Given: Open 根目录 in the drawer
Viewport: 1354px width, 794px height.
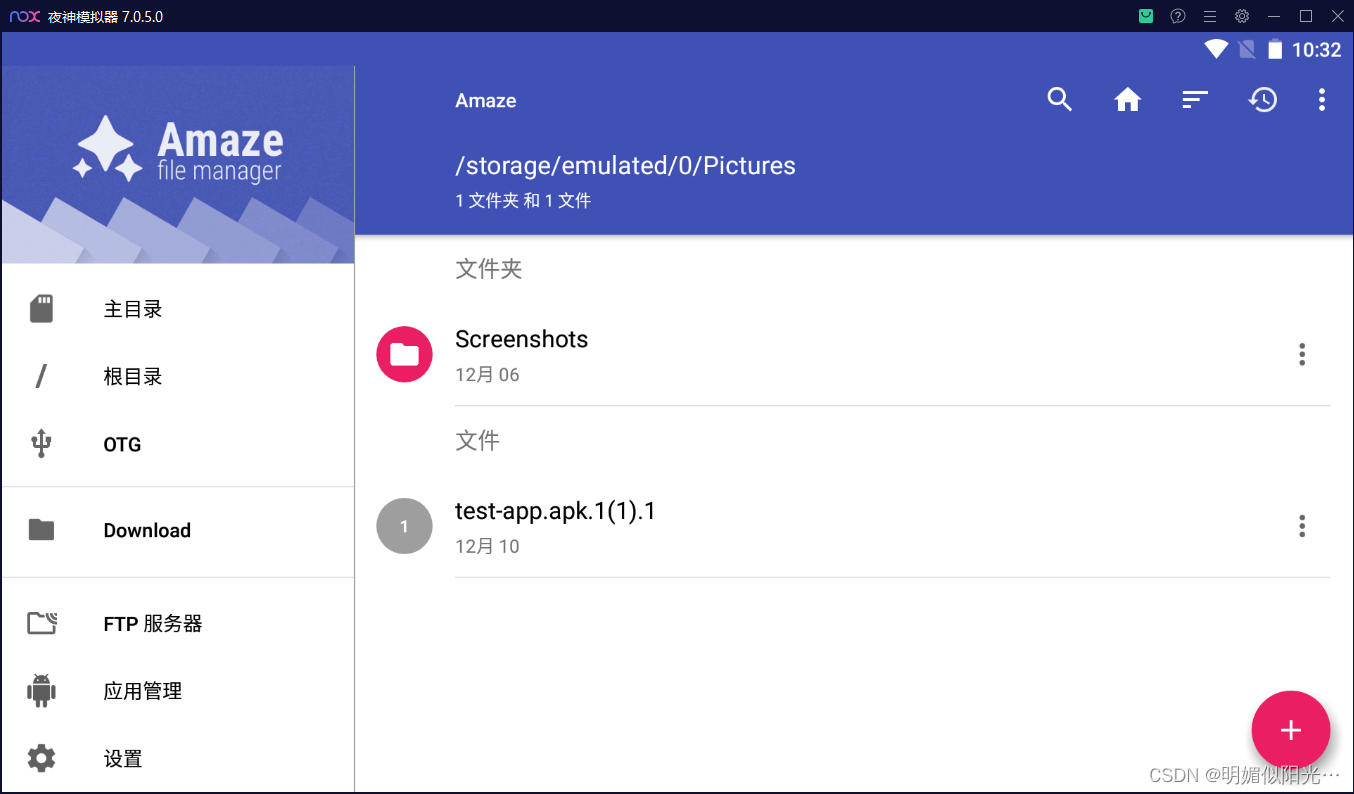Looking at the screenshot, I should pos(178,377).
